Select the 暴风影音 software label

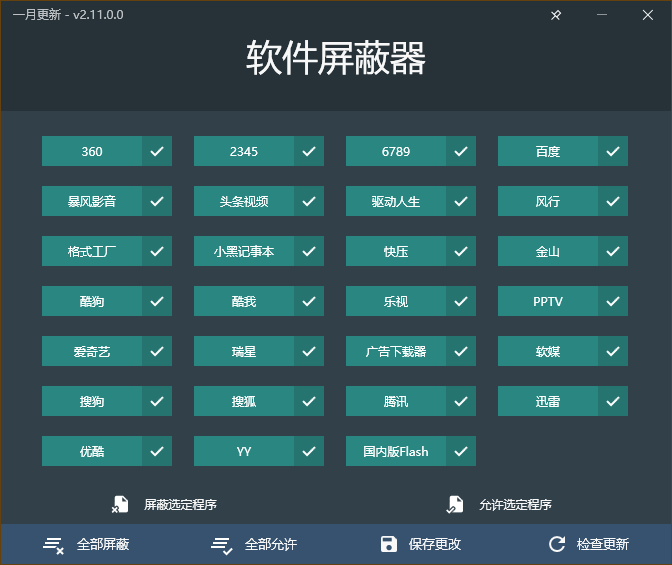pos(92,201)
